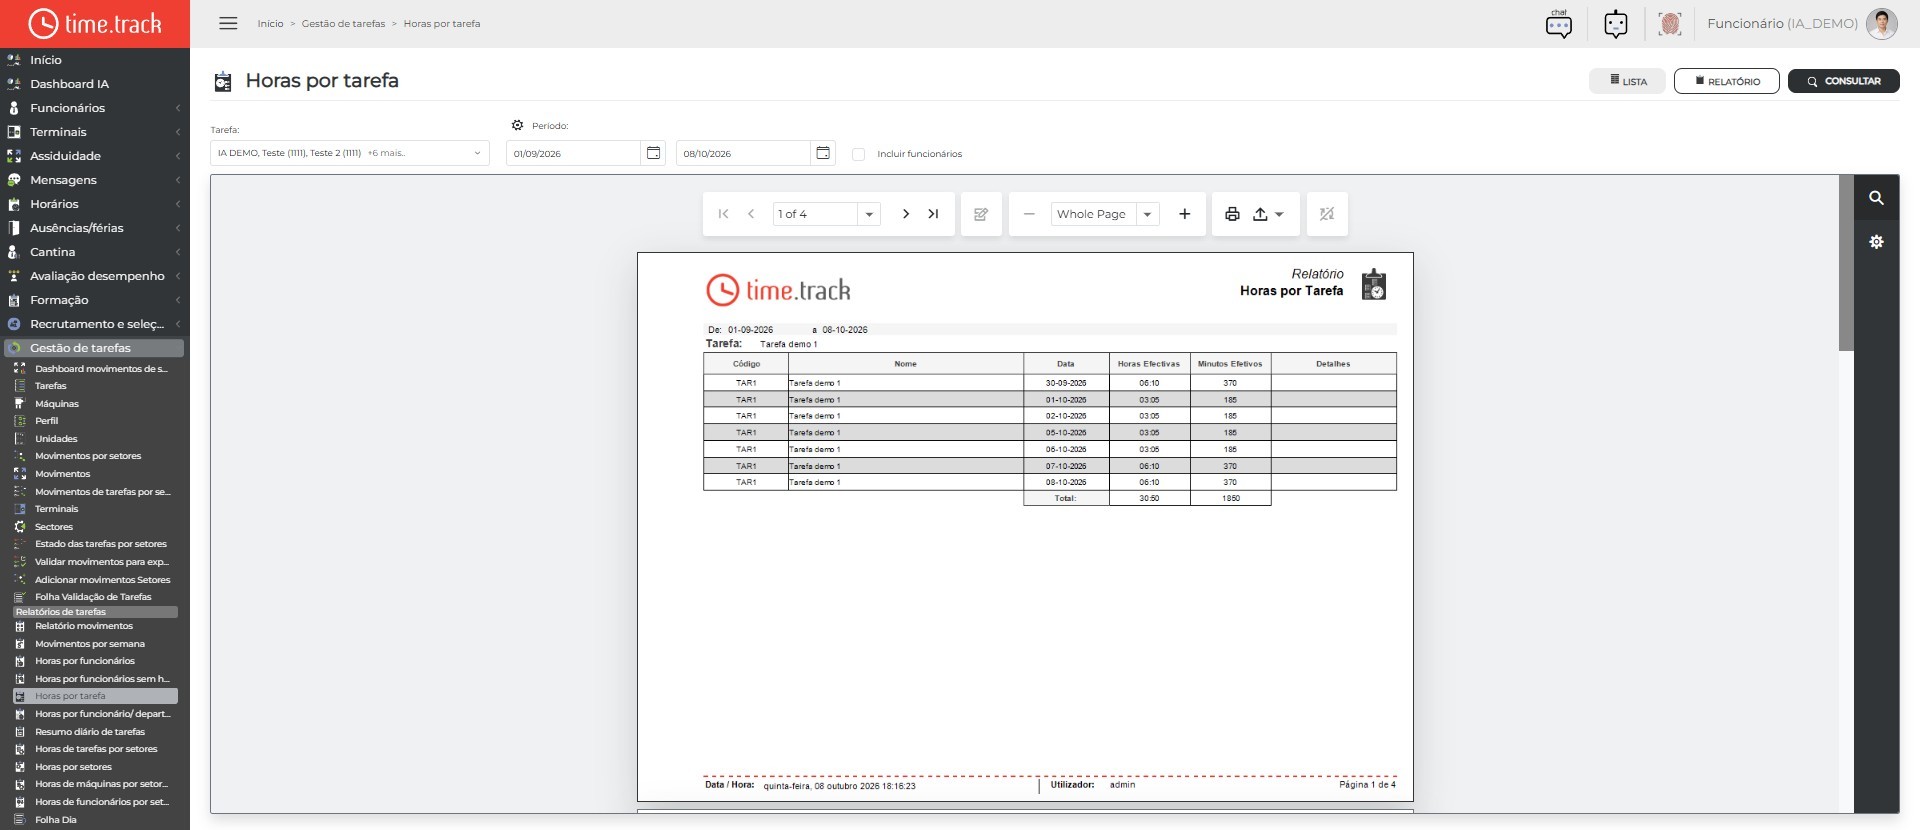
Task: Open the user profile avatar
Action: pyautogui.click(x=1881, y=24)
